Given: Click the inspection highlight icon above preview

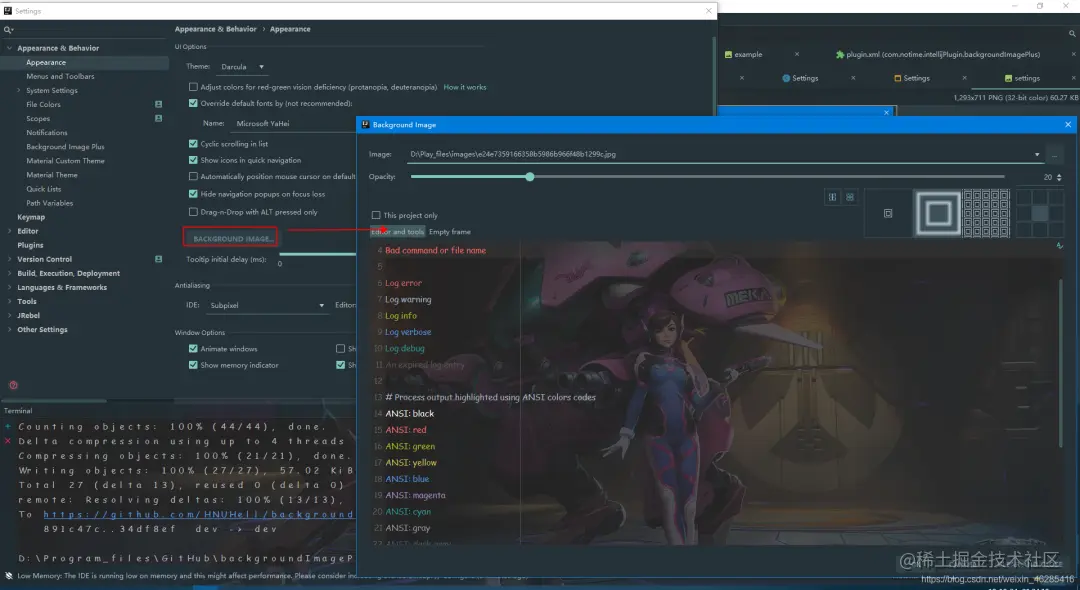Looking at the screenshot, I should [x=1059, y=246].
